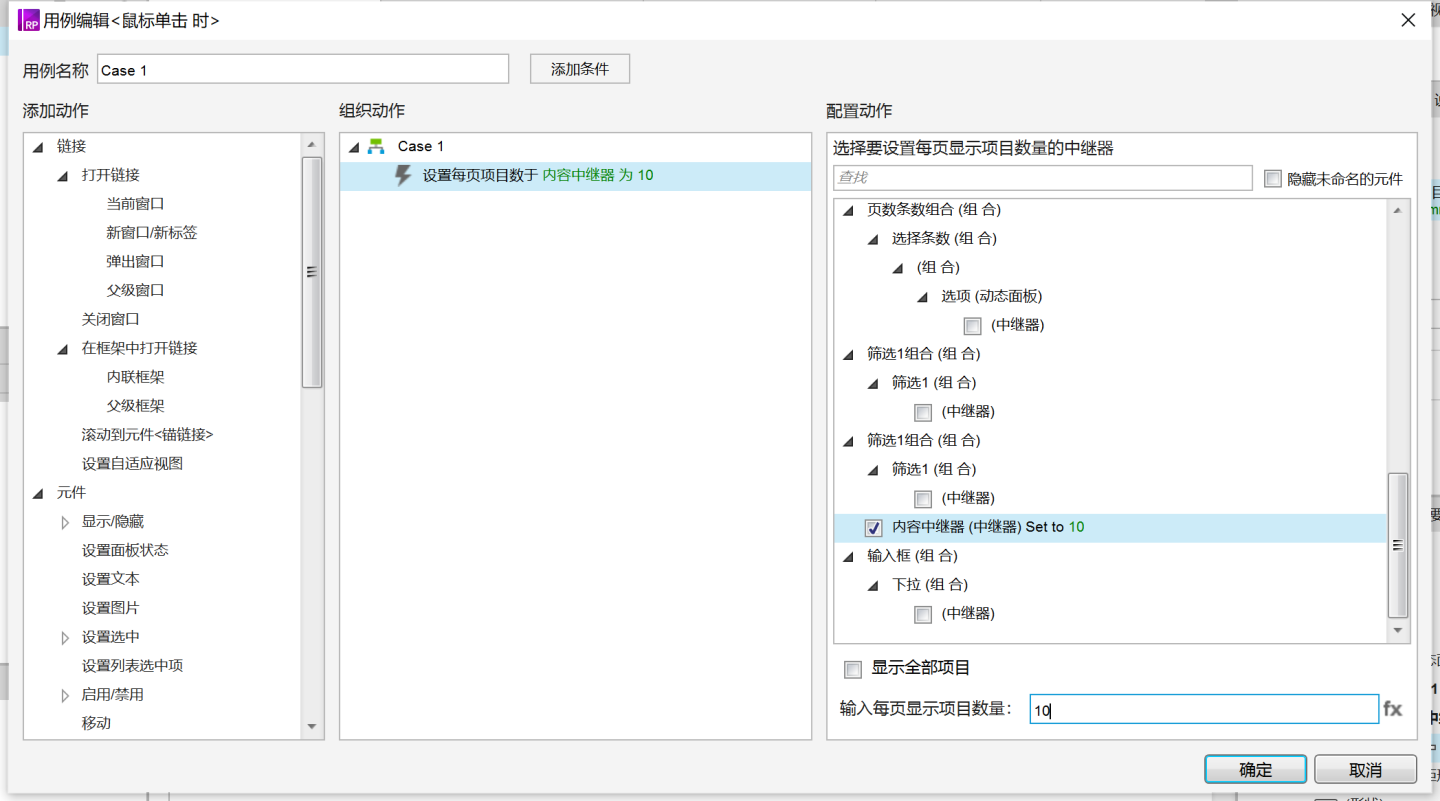Collapse the 选择条数 (组合) node

873,240
